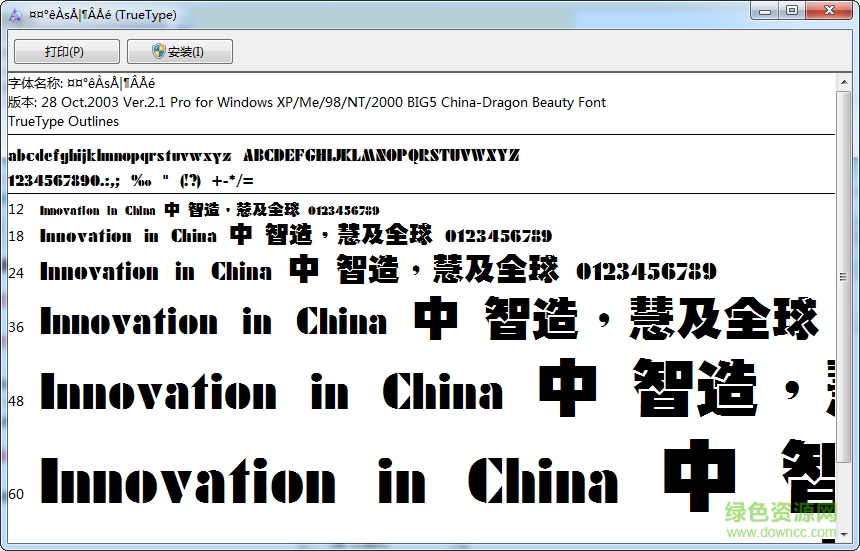Click 0123456789 in the 18-point row

pyautogui.click(x=499, y=236)
